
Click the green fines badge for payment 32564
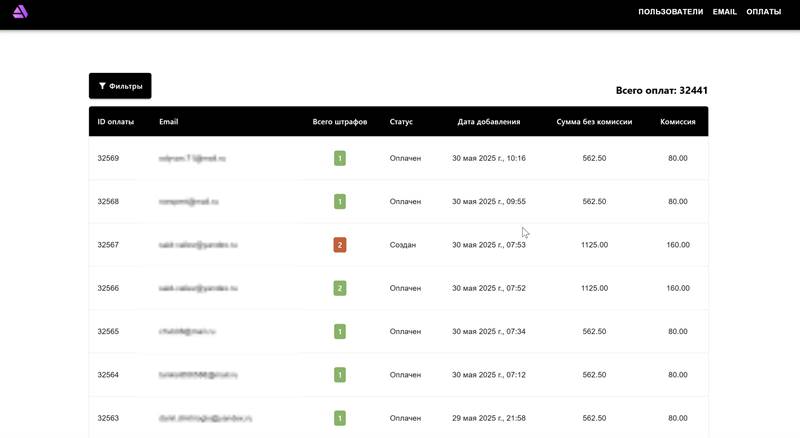pos(340,375)
